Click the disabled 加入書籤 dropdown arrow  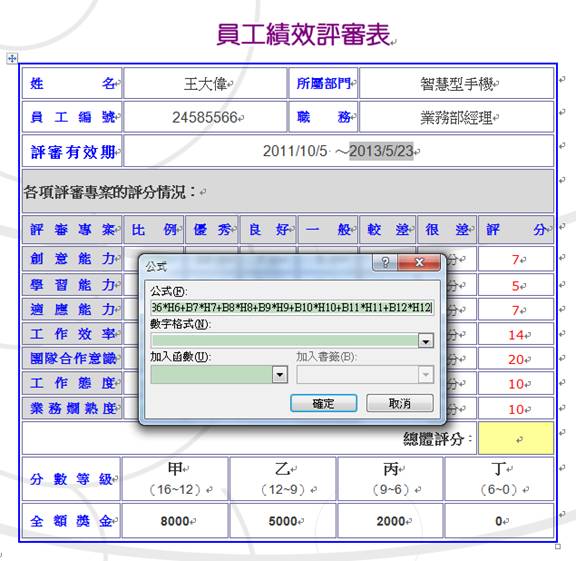tap(426, 374)
